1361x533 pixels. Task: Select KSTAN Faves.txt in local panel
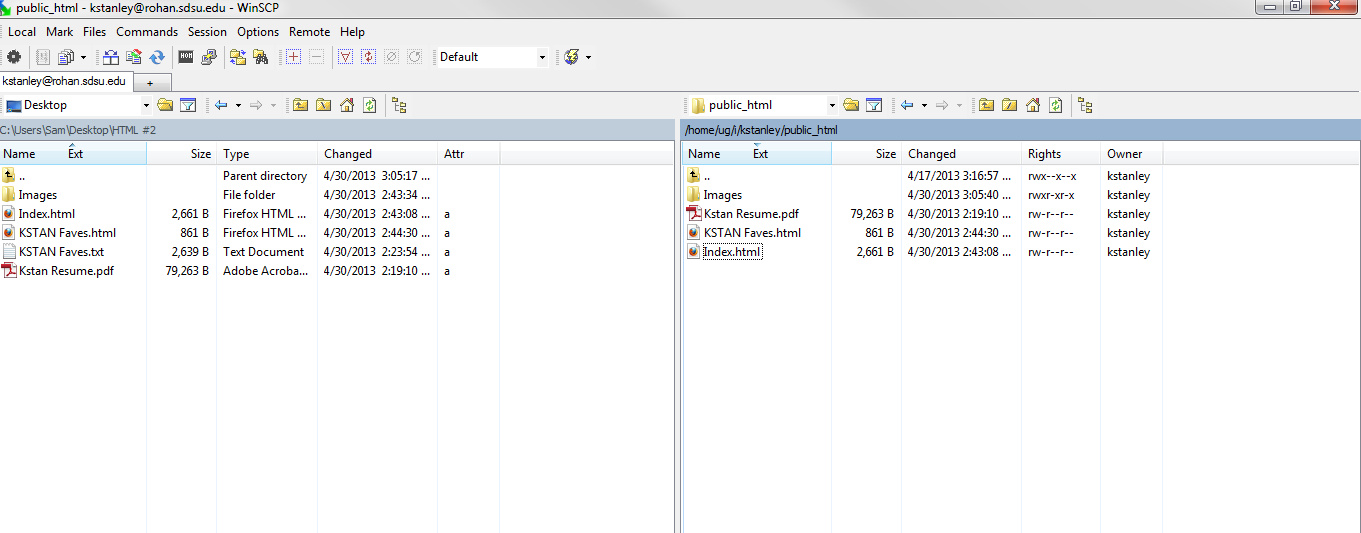click(x=61, y=252)
